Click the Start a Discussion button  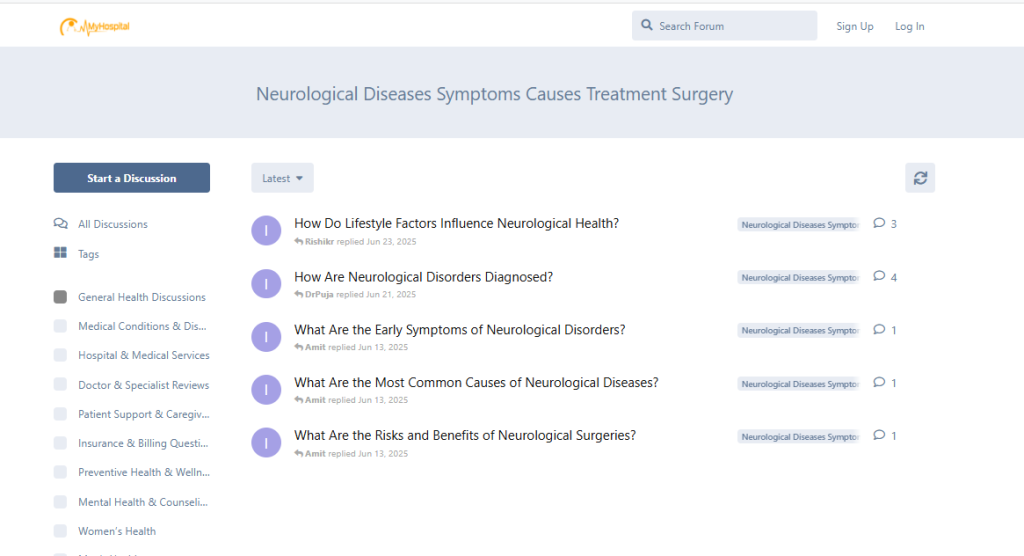click(131, 178)
